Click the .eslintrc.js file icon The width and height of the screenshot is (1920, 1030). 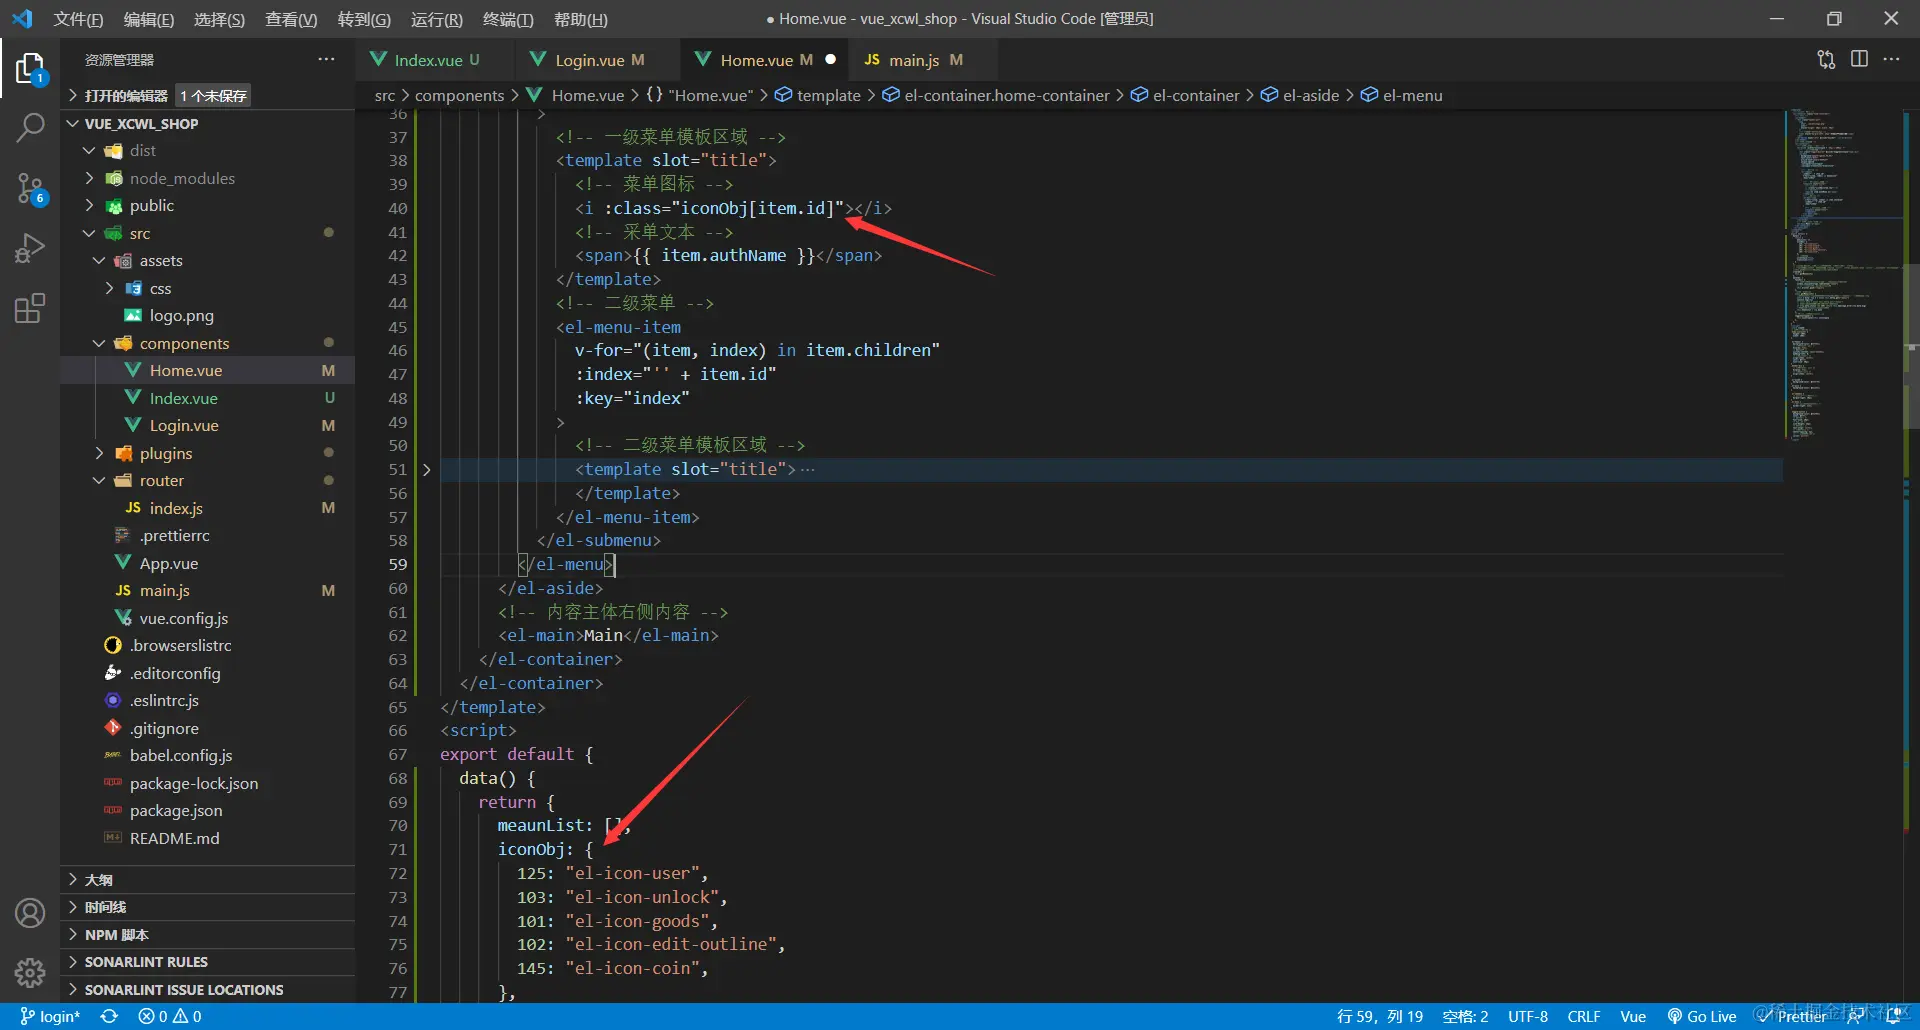[x=113, y=700]
